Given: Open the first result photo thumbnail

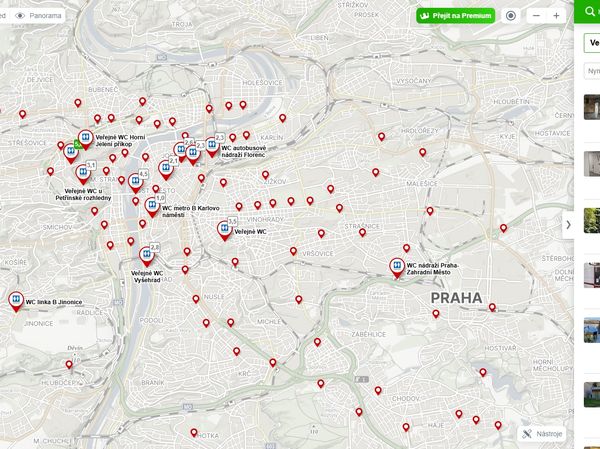Looking at the screenshot, I should 592,107.
